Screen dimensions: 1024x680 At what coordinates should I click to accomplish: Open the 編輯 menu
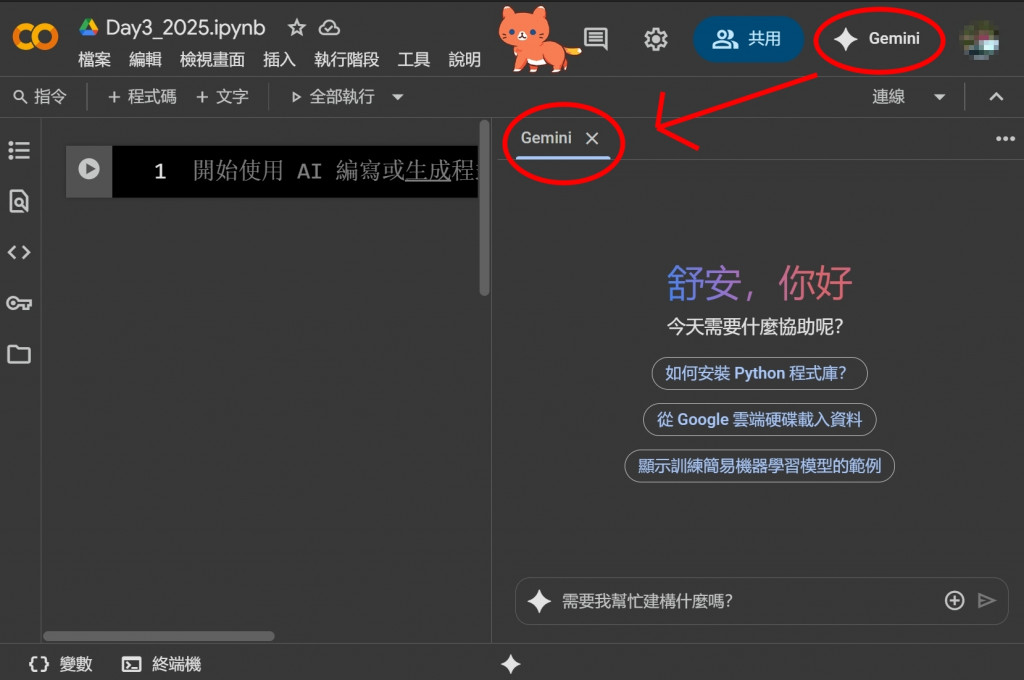tap(145, 59)
